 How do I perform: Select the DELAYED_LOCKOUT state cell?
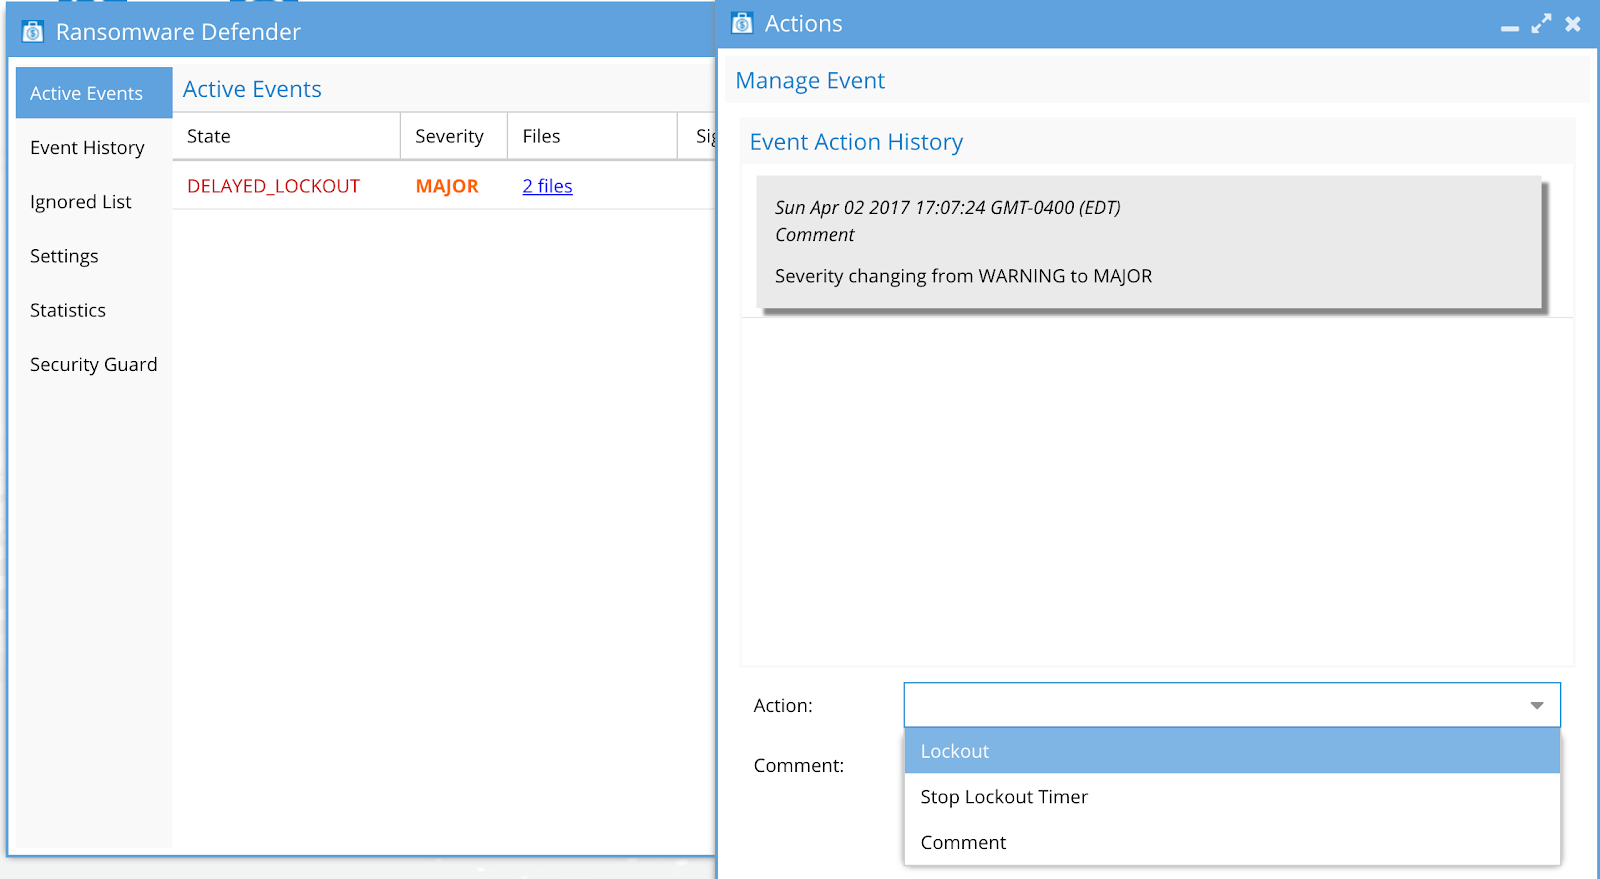pyautogui.click(x=273, y=186)
